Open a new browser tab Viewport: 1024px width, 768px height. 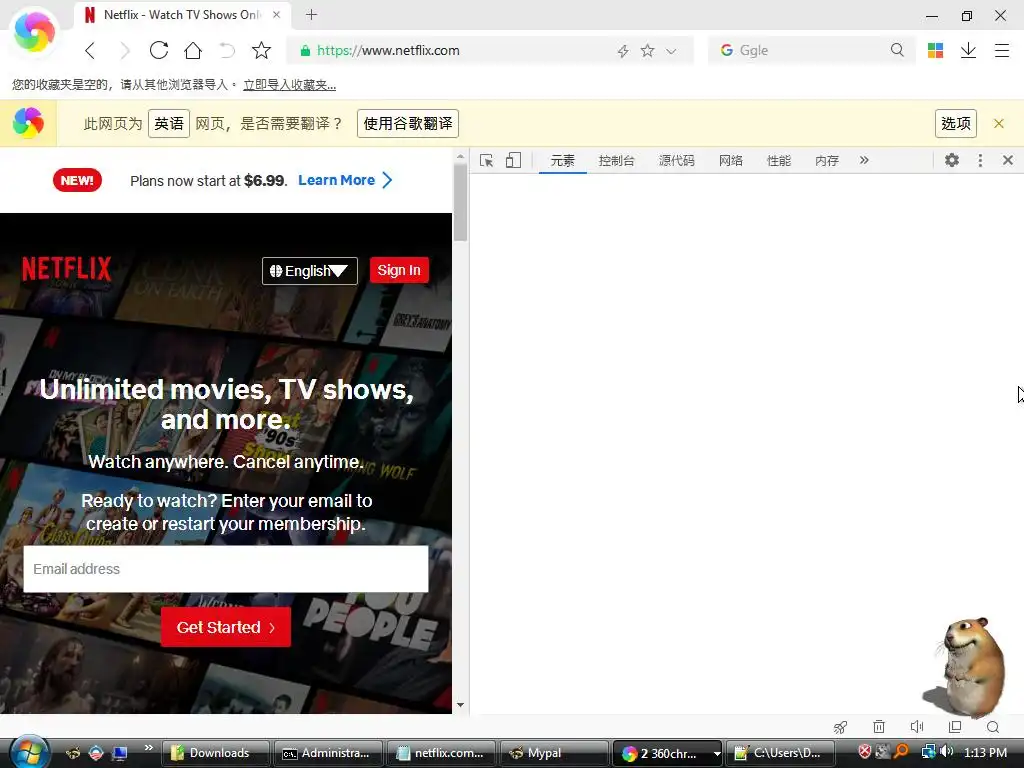[312, 14]
